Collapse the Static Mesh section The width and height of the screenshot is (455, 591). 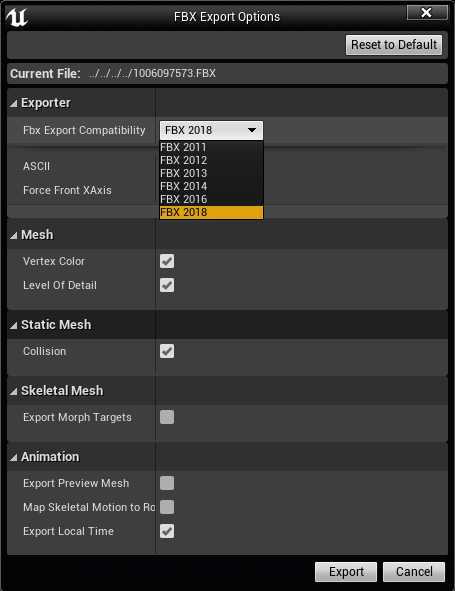14,325
